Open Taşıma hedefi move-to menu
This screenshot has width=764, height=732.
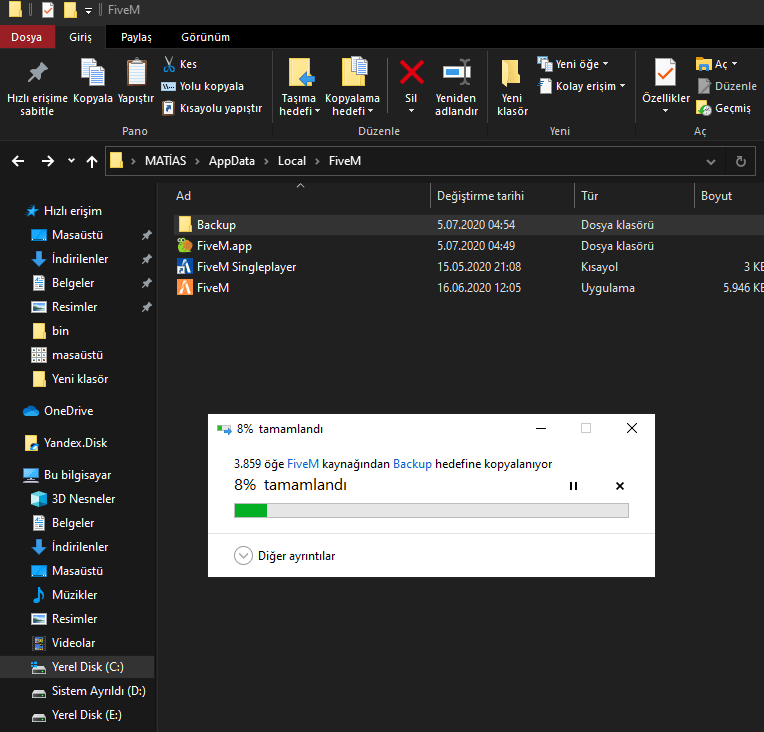[x=299, y=88]
